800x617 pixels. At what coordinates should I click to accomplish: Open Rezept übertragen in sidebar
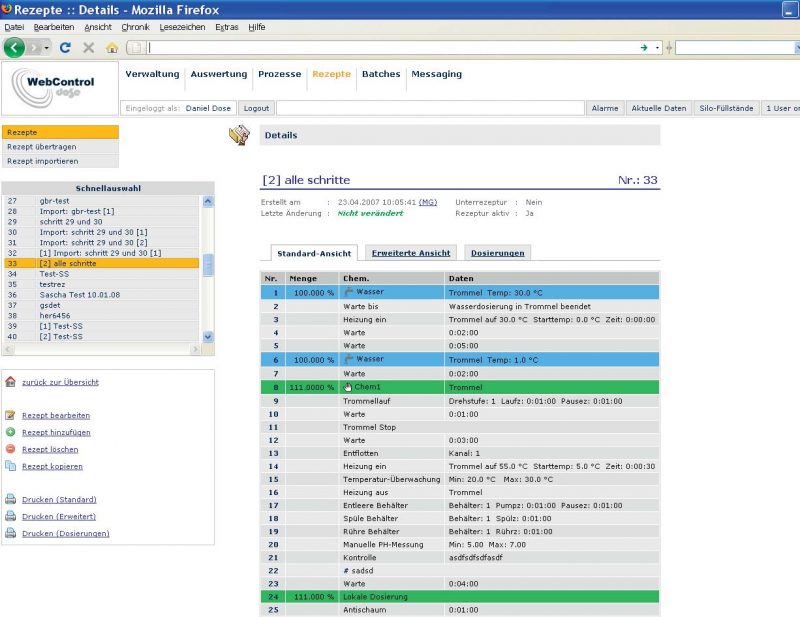[x=60, y=146]
